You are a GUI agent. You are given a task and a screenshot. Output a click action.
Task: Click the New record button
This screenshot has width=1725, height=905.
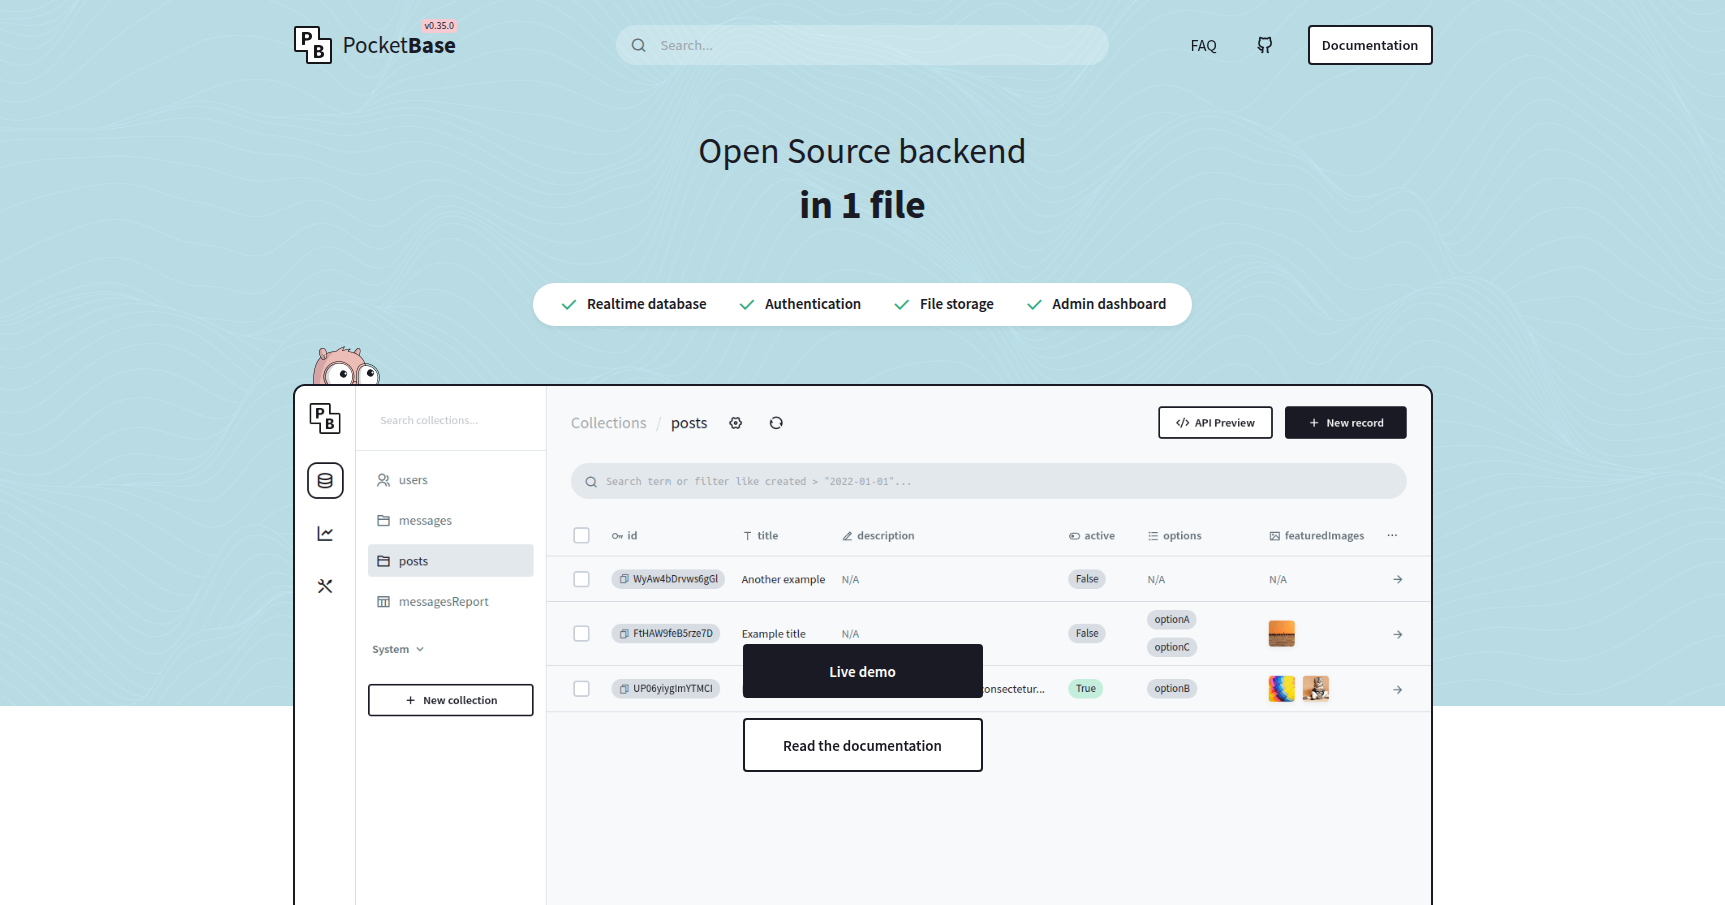pyautogui.click(x=1345, y=422)
